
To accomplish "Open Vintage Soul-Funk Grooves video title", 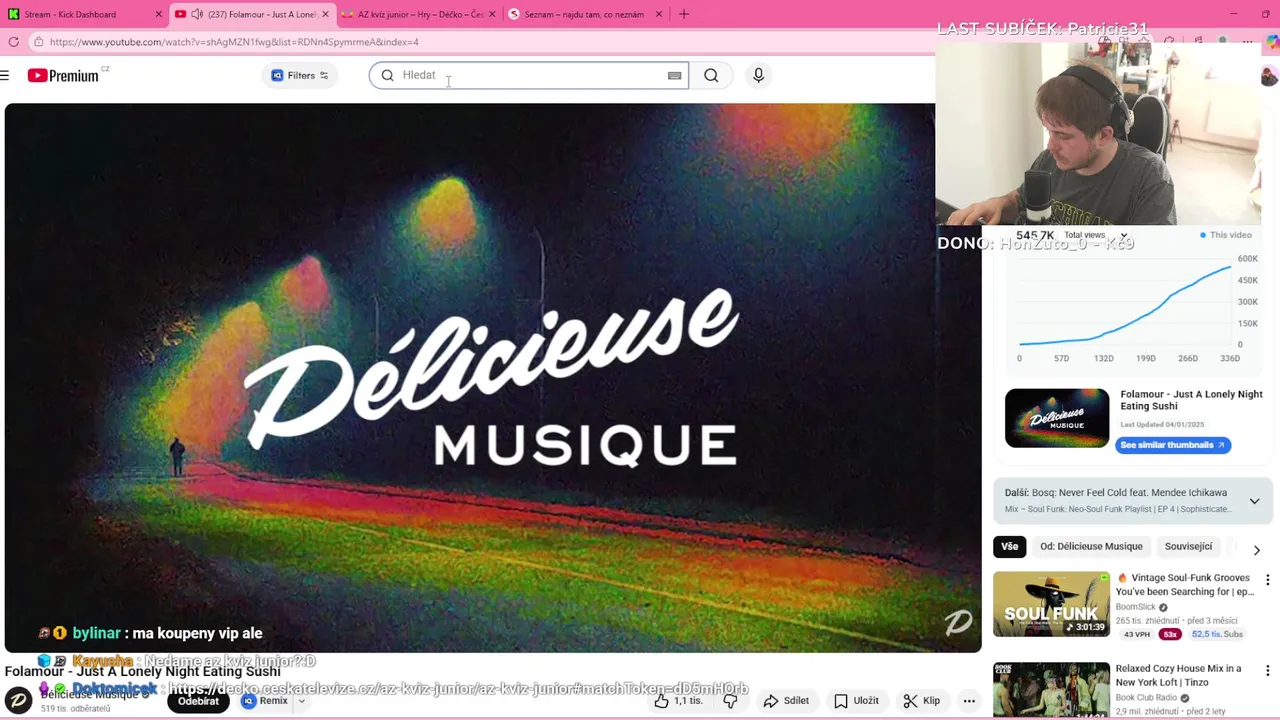I will click(x=1186, y=585).
